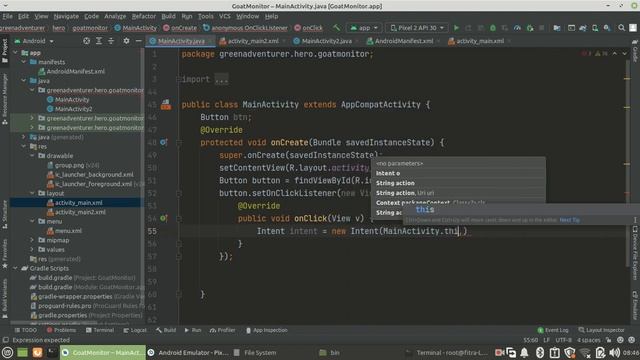The image size is (640, 360).
Task: Expand the java (generated) folder
Action: point(24,137)
